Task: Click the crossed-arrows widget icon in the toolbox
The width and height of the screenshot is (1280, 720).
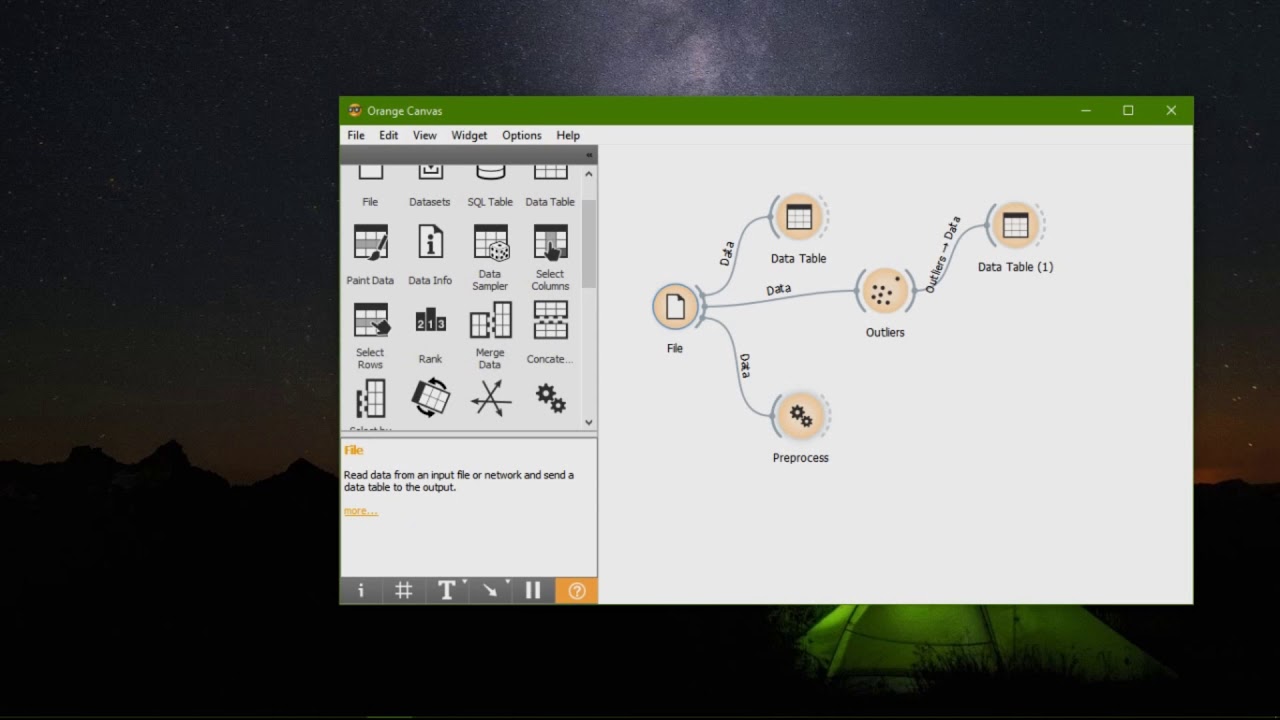Action: [490, 398]
